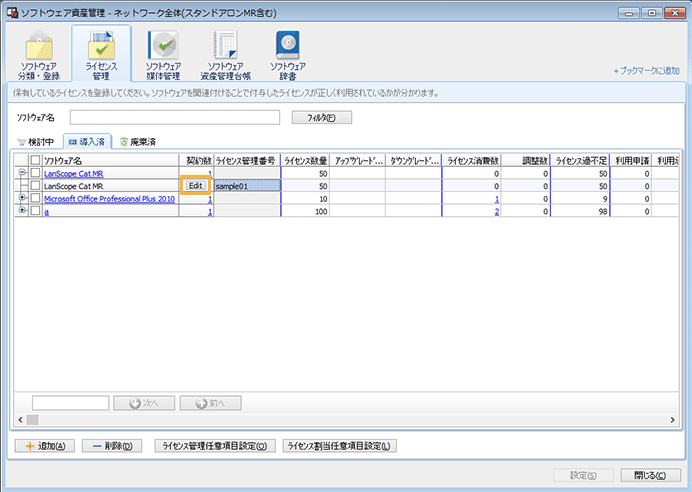This screenshot has height=492, width=692.
Task: Open the 'a' software name link
Action: [46, 212]
